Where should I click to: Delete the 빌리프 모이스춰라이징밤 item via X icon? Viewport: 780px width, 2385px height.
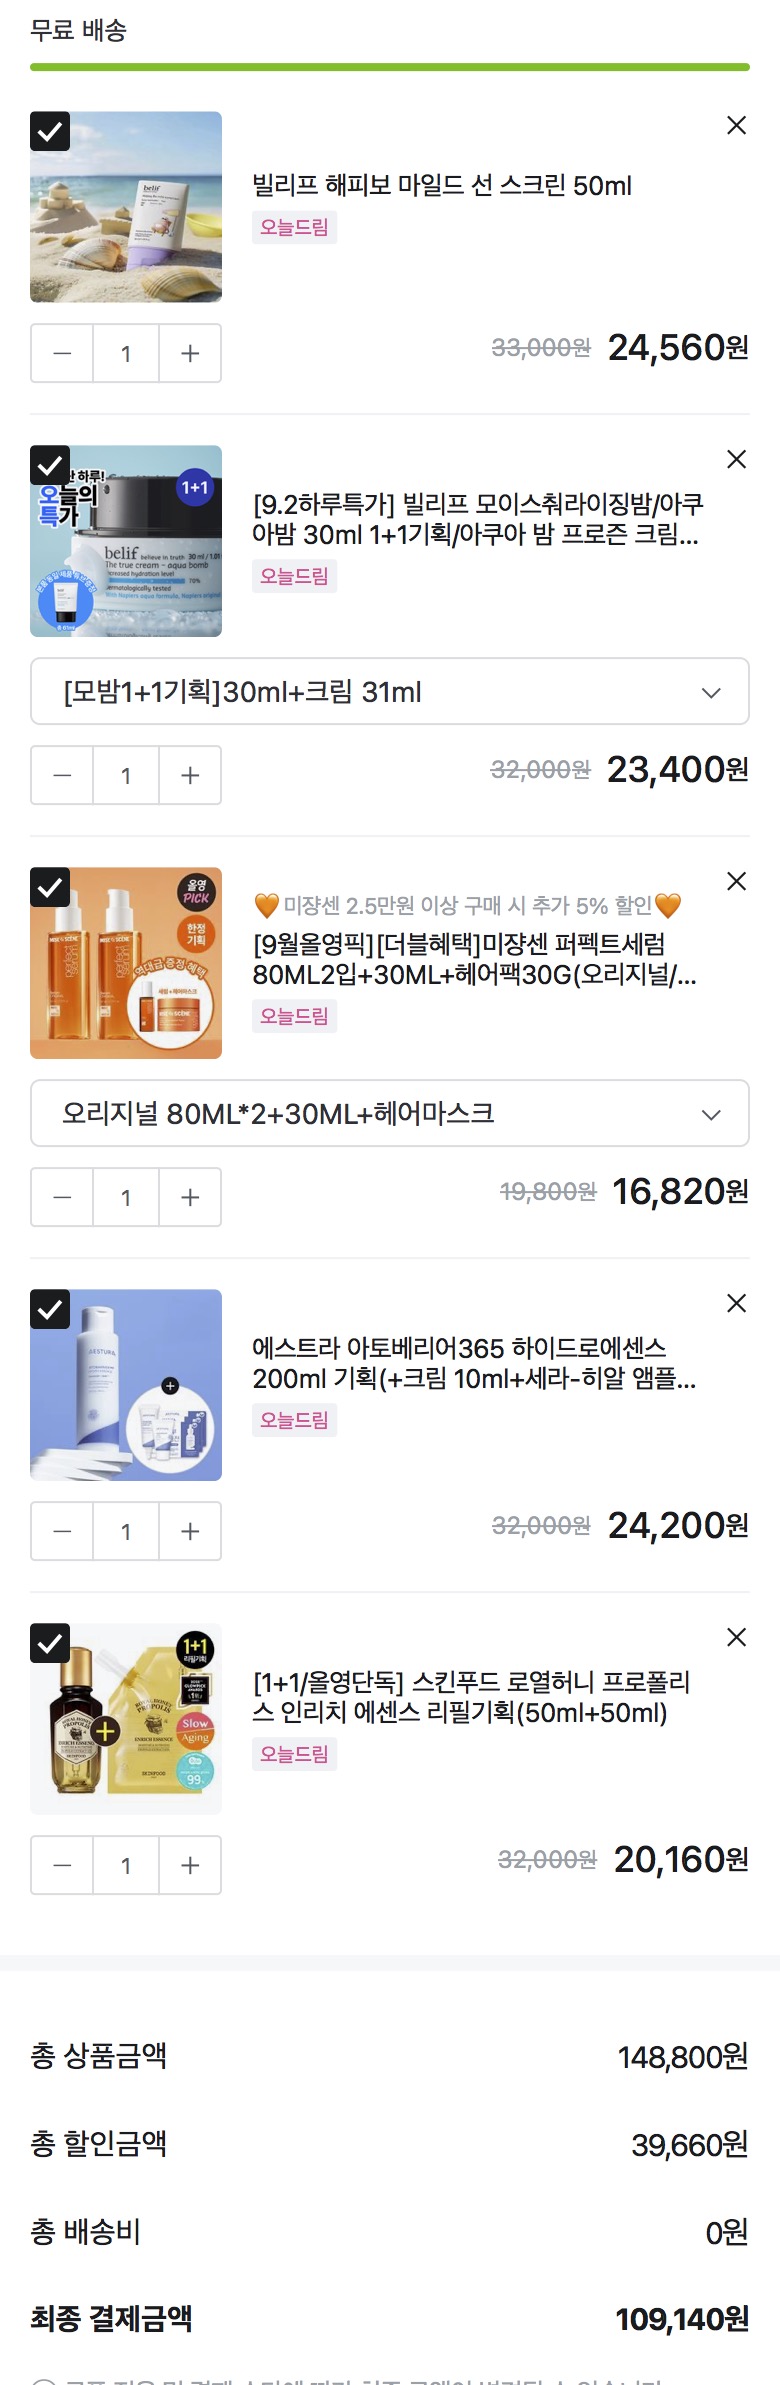click(x=736, y=459)
